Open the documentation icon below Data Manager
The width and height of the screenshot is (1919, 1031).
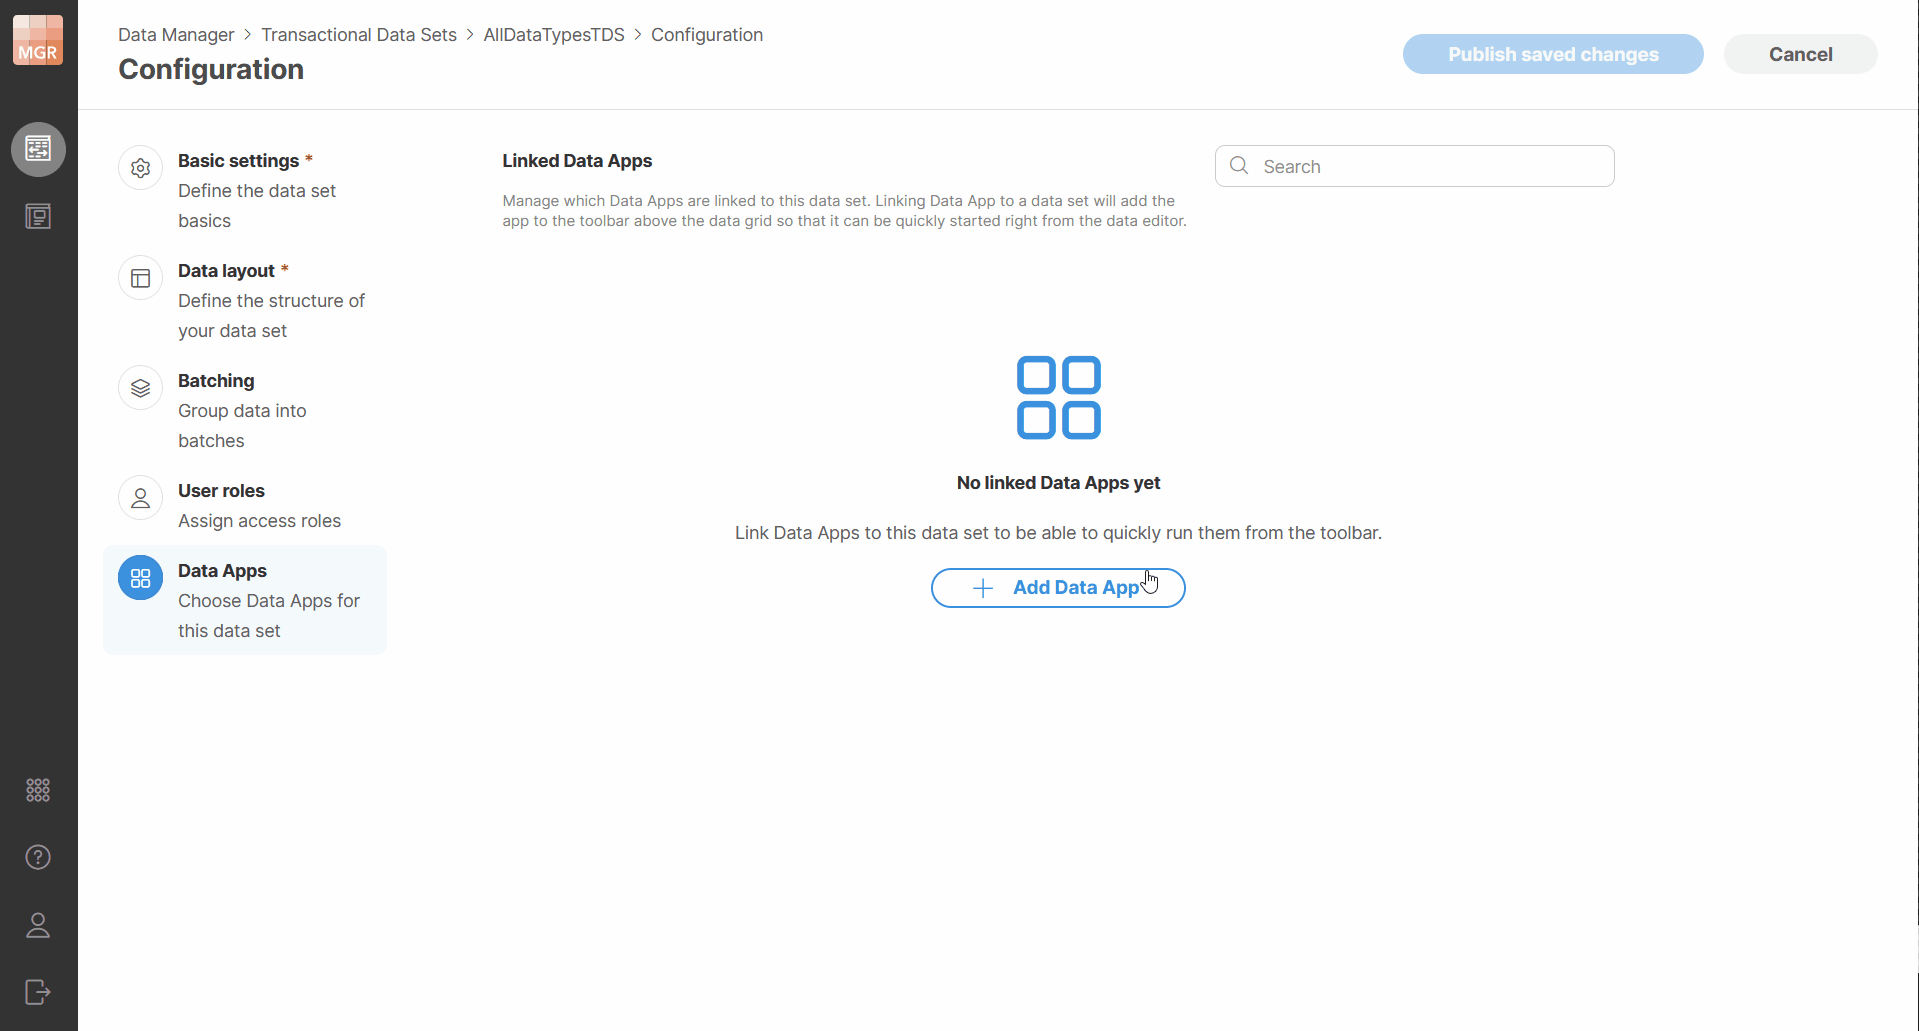(x=37, y=215)
